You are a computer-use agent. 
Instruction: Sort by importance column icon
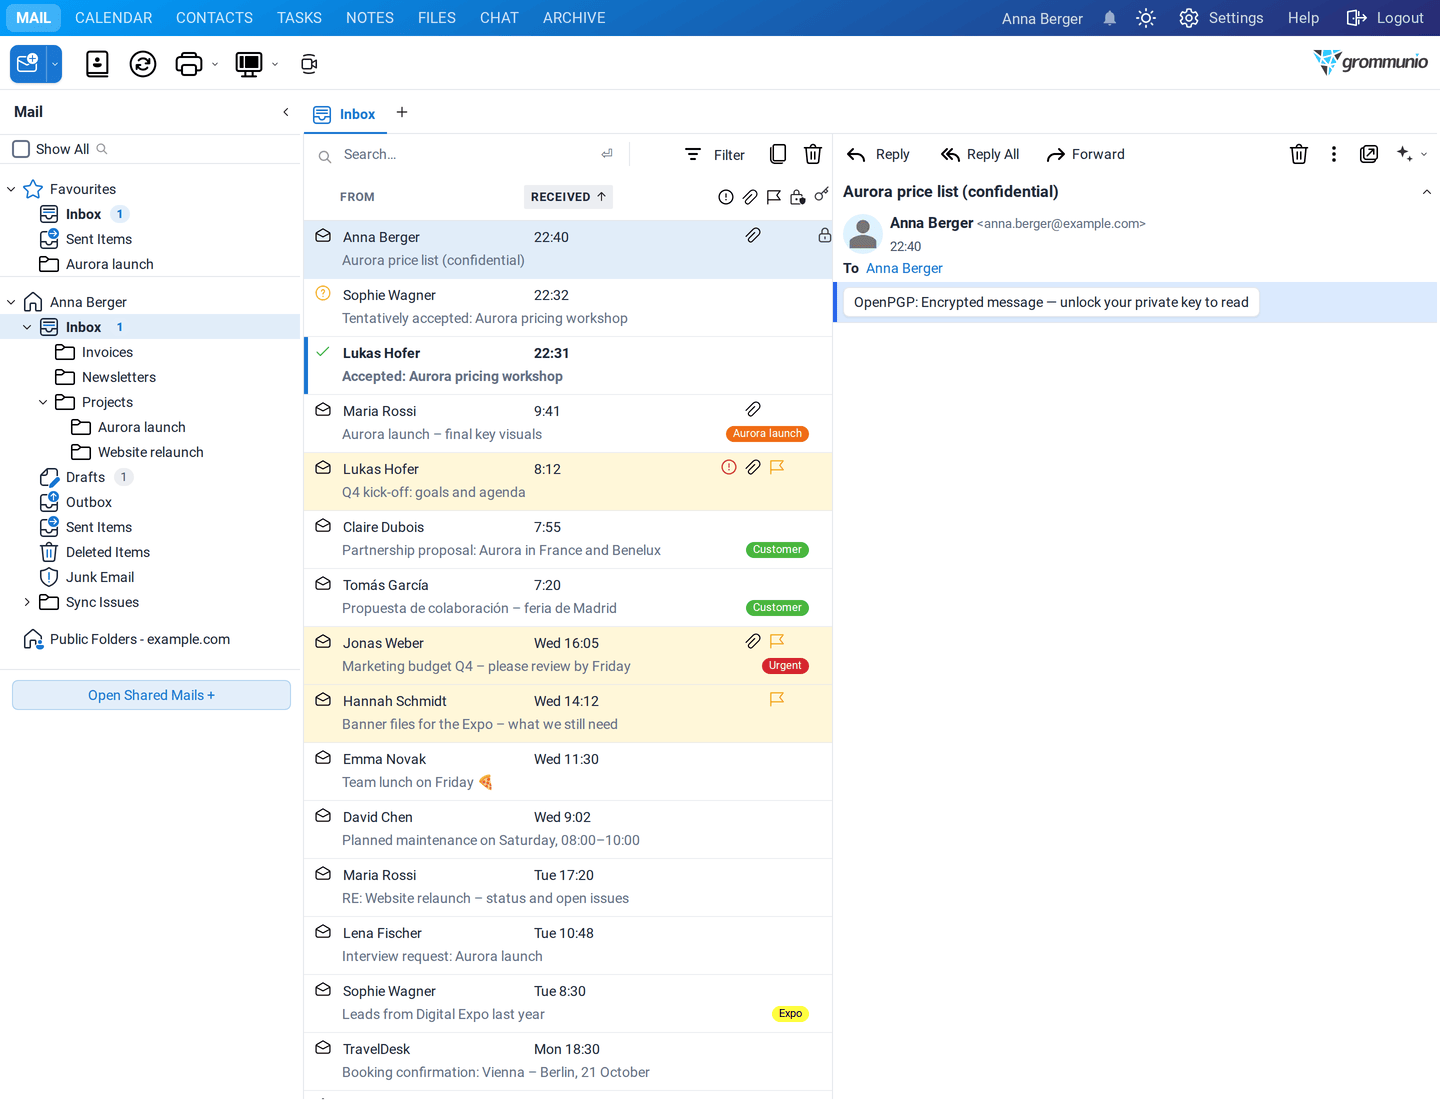(x=726, y=197)
